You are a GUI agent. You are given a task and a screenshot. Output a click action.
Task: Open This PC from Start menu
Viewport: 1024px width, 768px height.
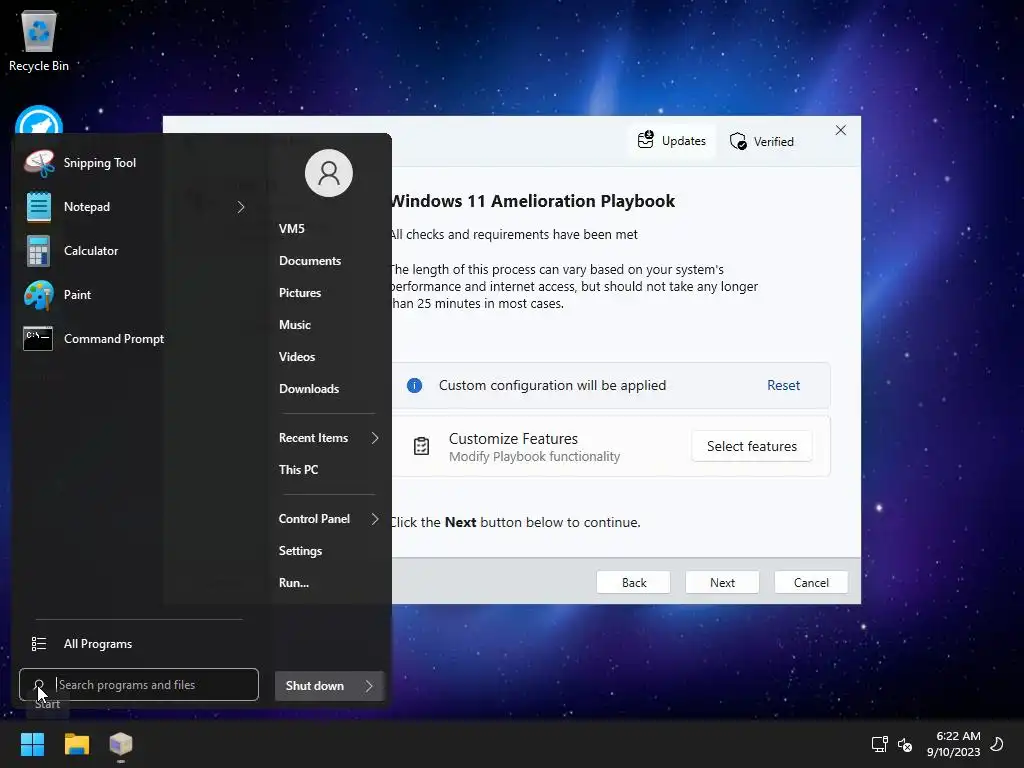298,470
